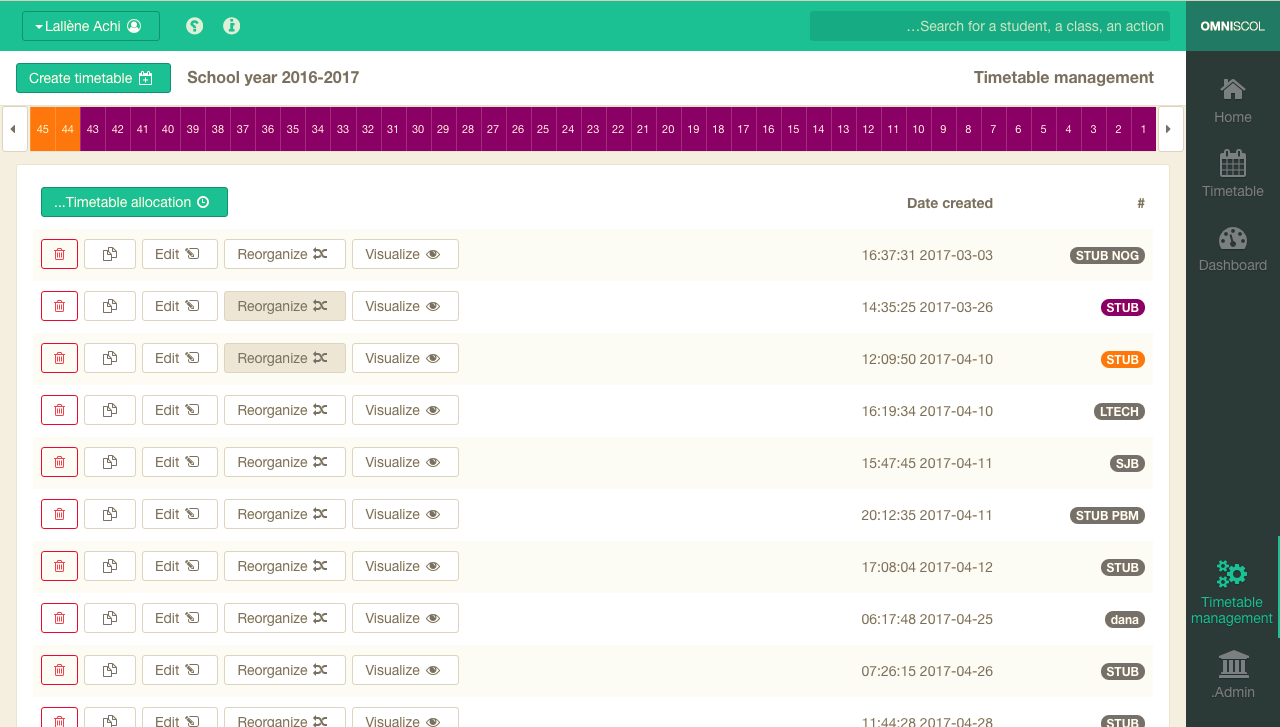Visualize the dana timetable
1280x727 pixels.
(x=405, y=618)
